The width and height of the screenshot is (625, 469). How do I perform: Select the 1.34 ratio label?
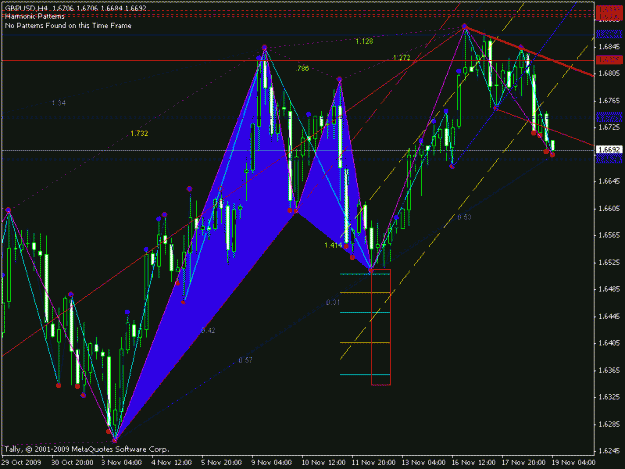(59, 103)
